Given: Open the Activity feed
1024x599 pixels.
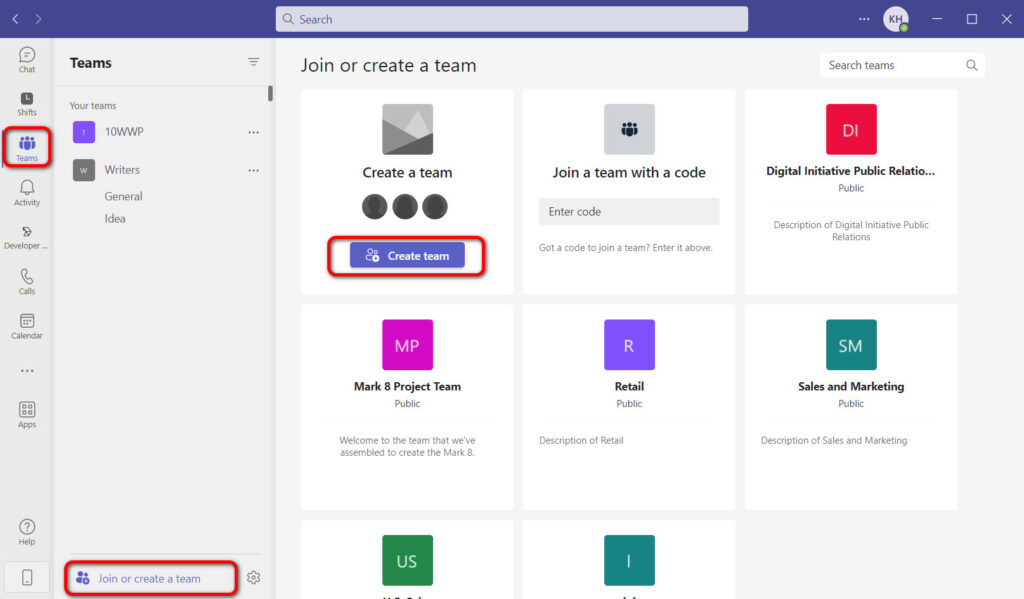Looking at the screenshot, I should (26, 192).
